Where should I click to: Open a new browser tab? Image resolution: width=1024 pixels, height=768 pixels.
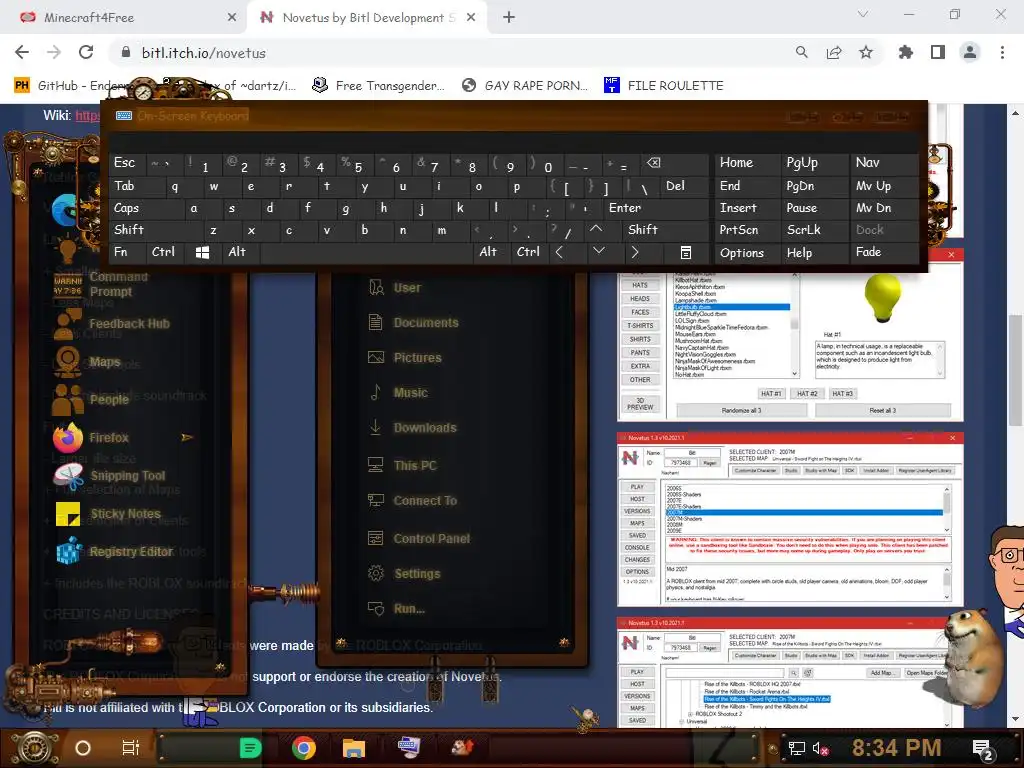coord(509,18)
